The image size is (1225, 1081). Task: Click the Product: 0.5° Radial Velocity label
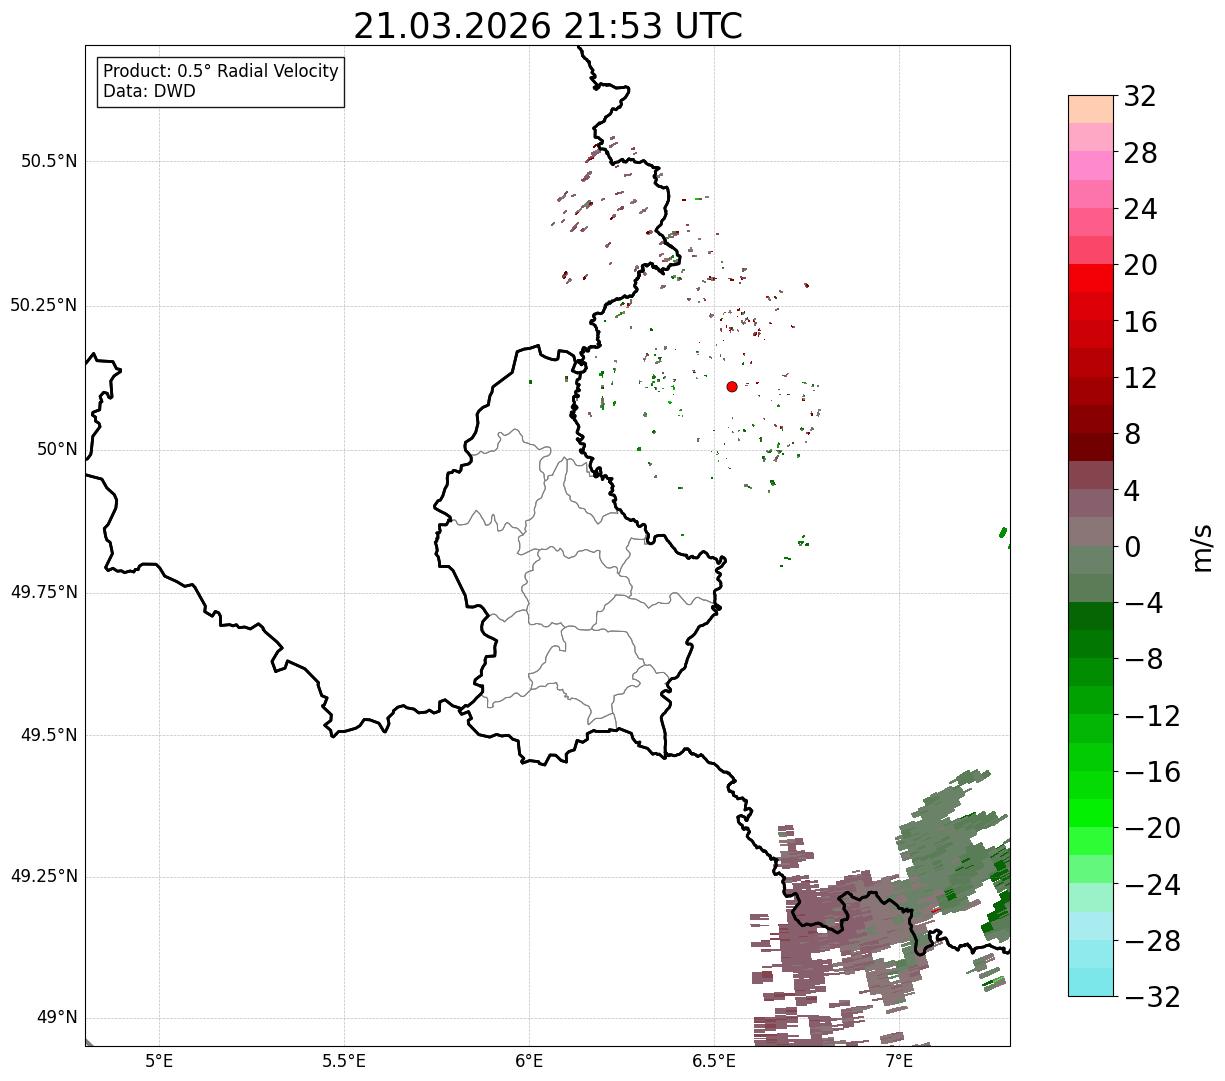[x=221, y=72]
